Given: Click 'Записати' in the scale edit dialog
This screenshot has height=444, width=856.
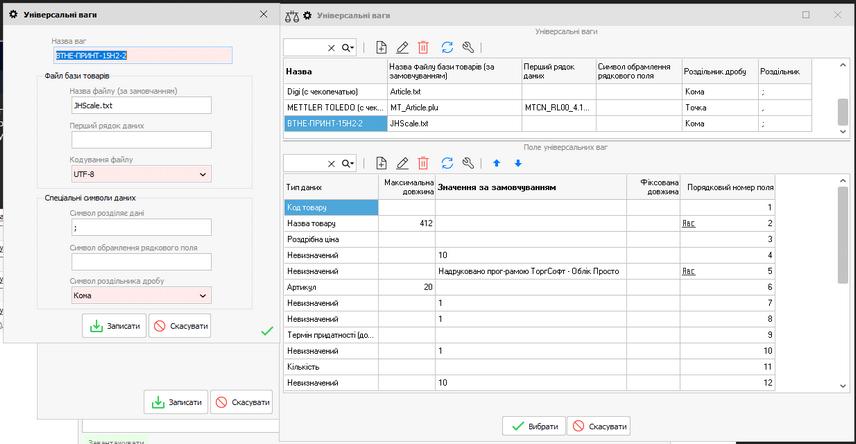Looking at the screenshot, I should (114, 326).
